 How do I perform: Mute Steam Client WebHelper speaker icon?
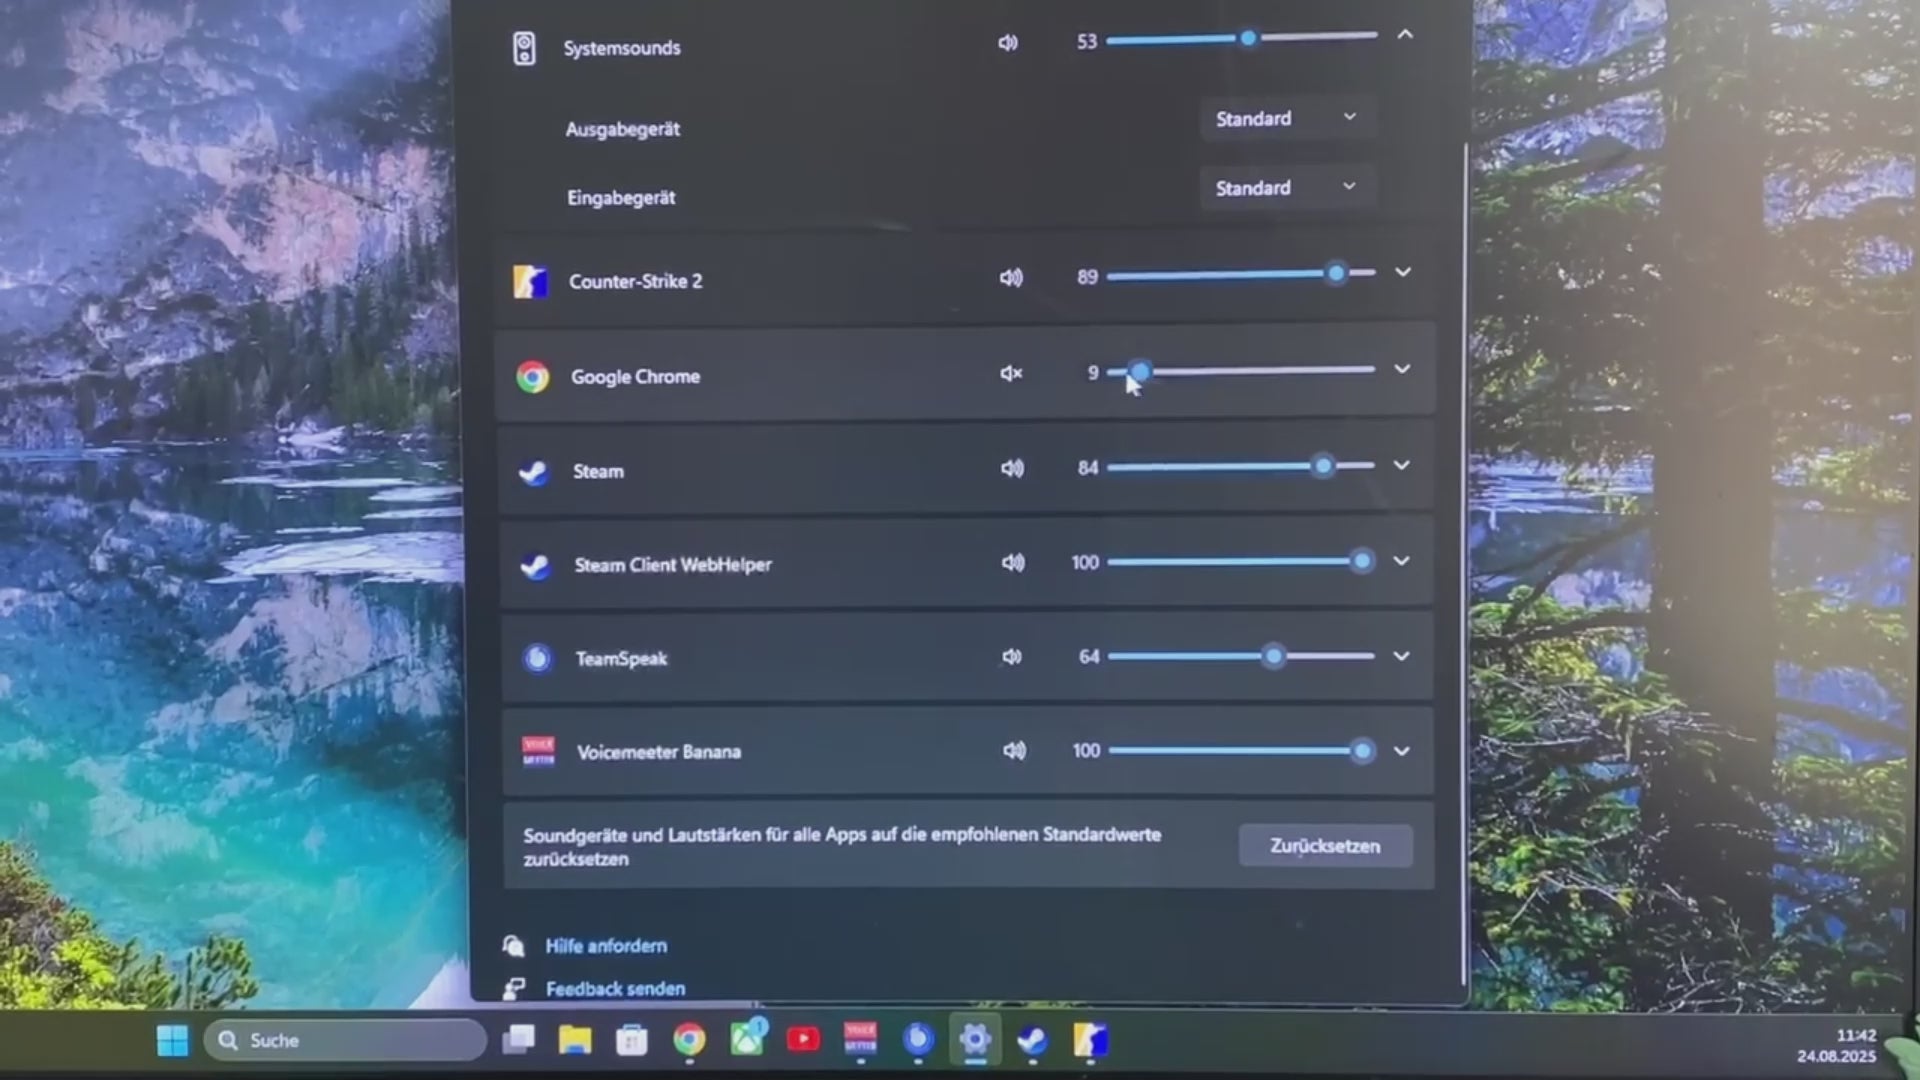pos(1013,562)
